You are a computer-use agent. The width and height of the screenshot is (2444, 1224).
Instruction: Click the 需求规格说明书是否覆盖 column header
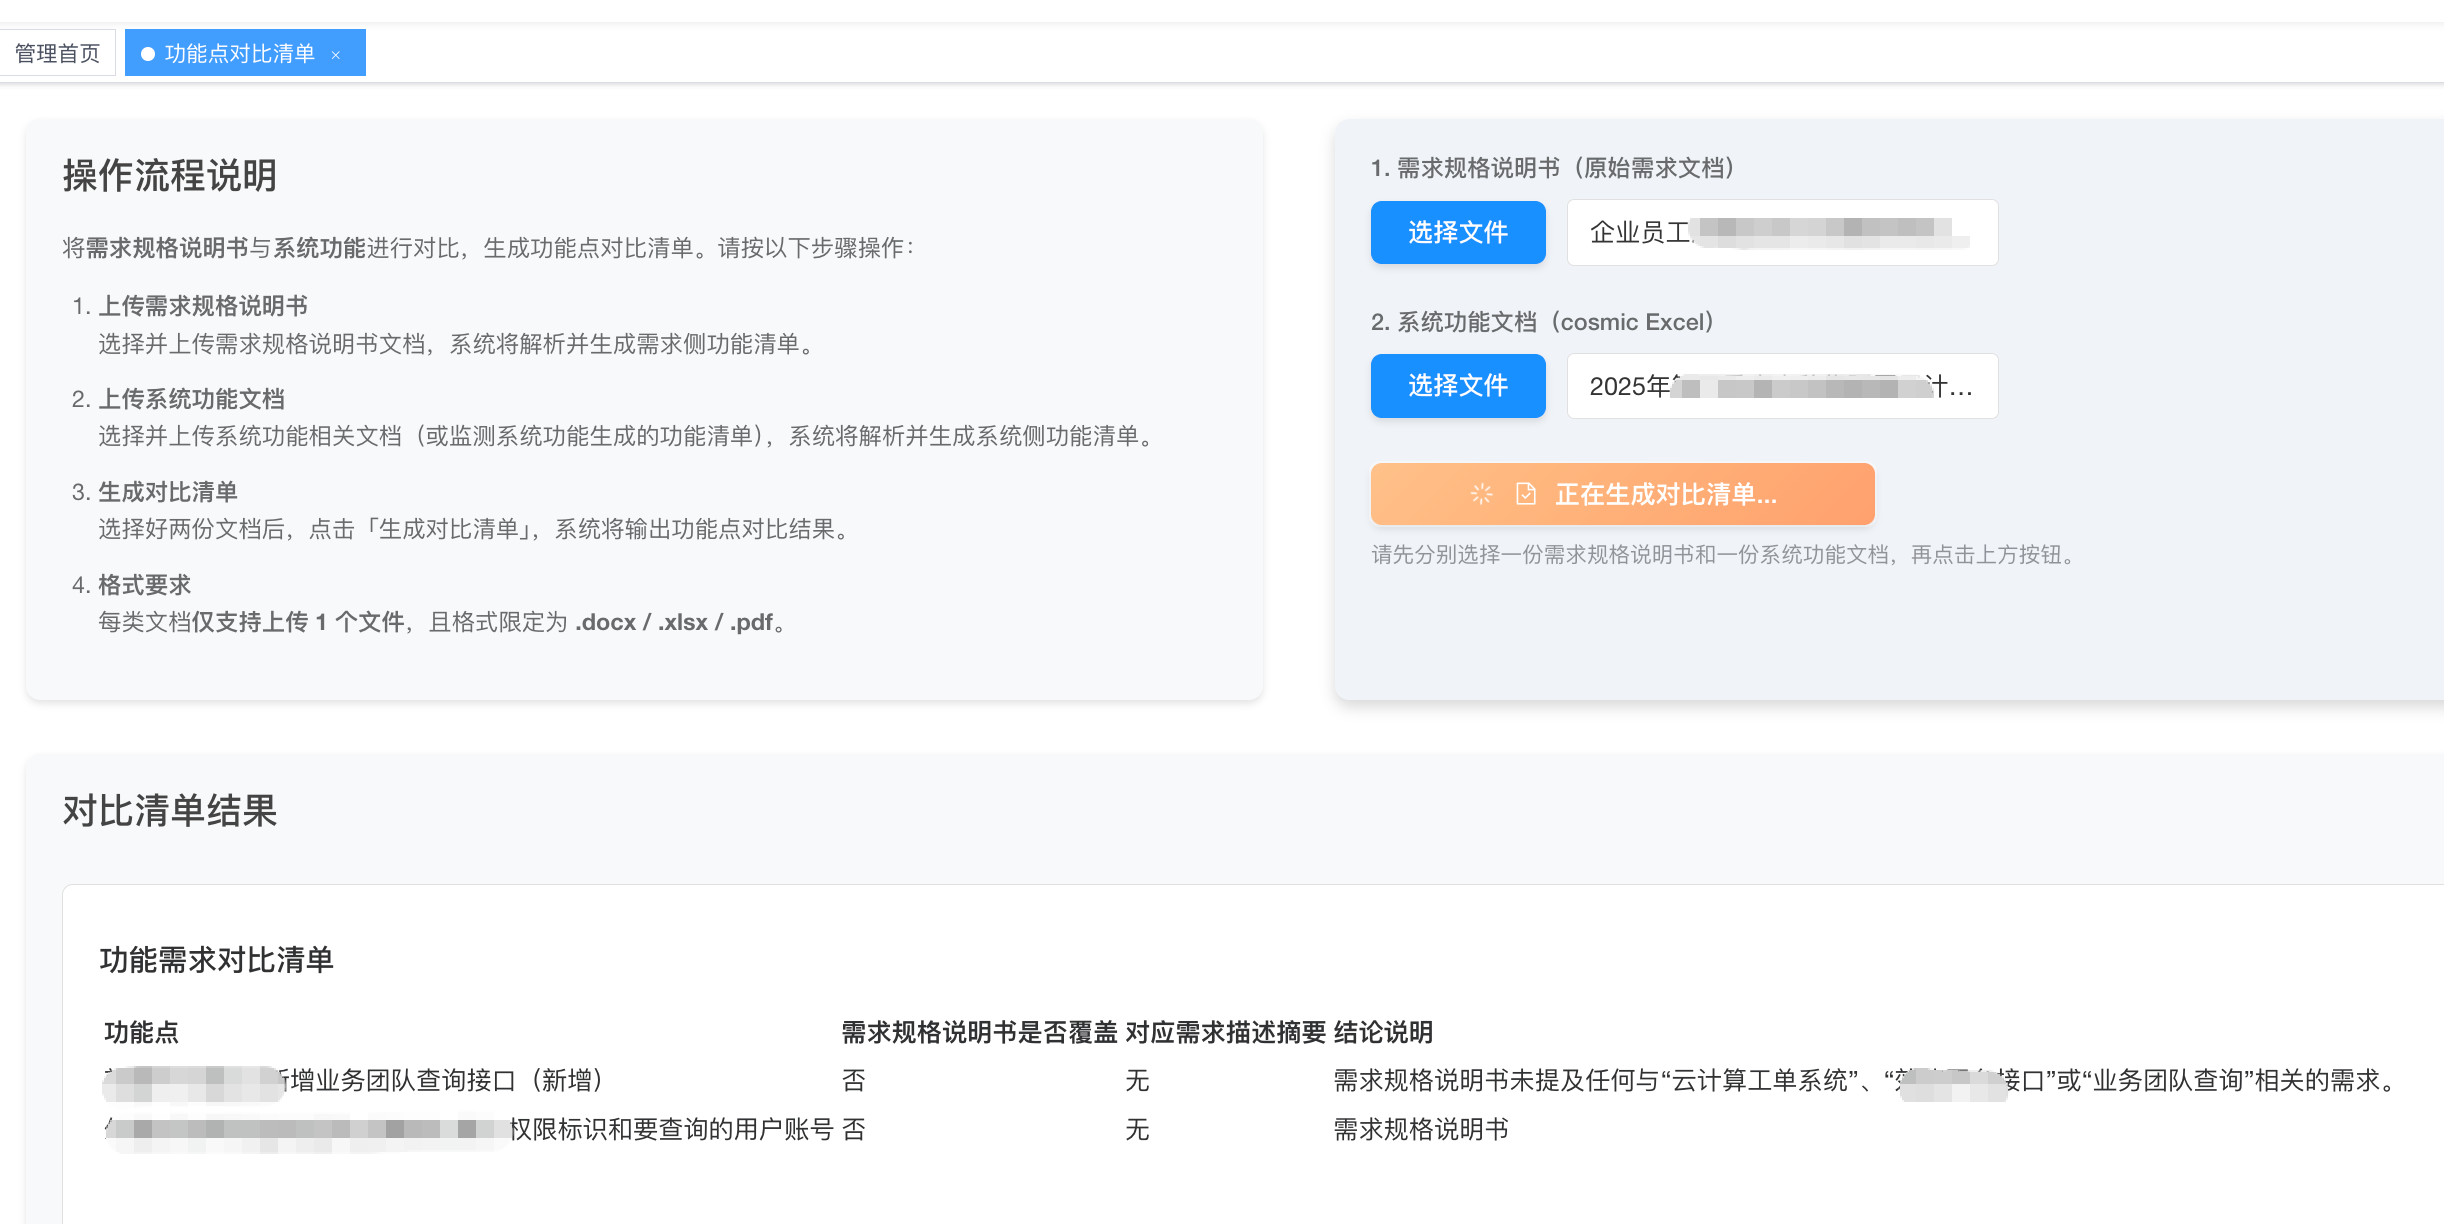click(978, 1032)
